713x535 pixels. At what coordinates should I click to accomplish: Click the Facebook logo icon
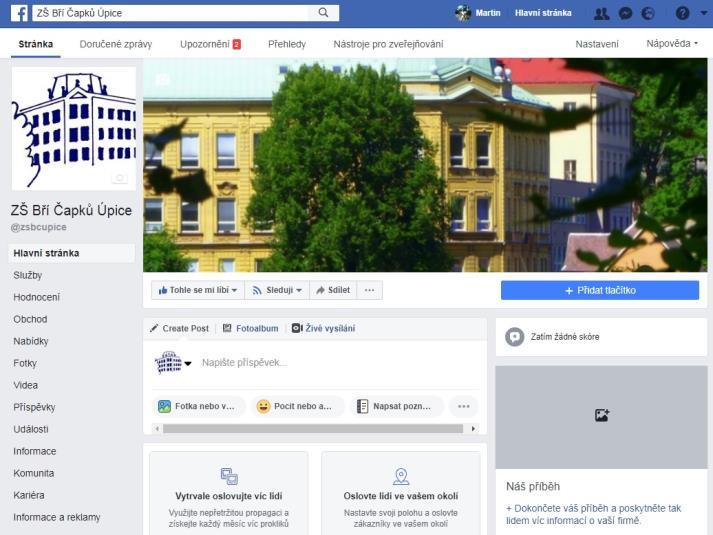coord(19,13)
